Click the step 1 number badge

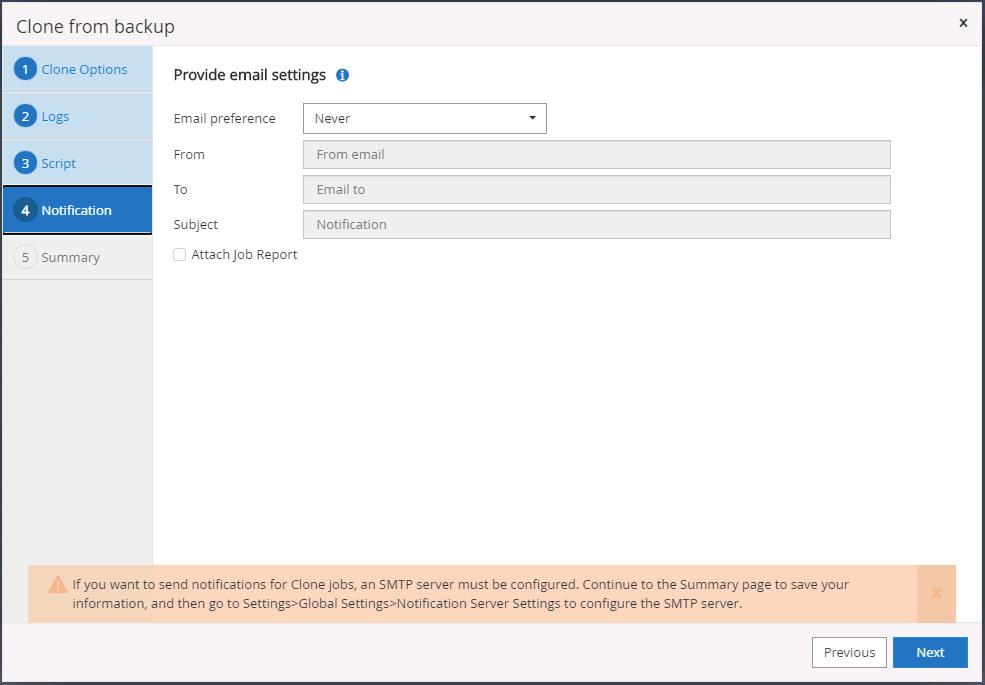pyautogui.click(x=25, y=70)
